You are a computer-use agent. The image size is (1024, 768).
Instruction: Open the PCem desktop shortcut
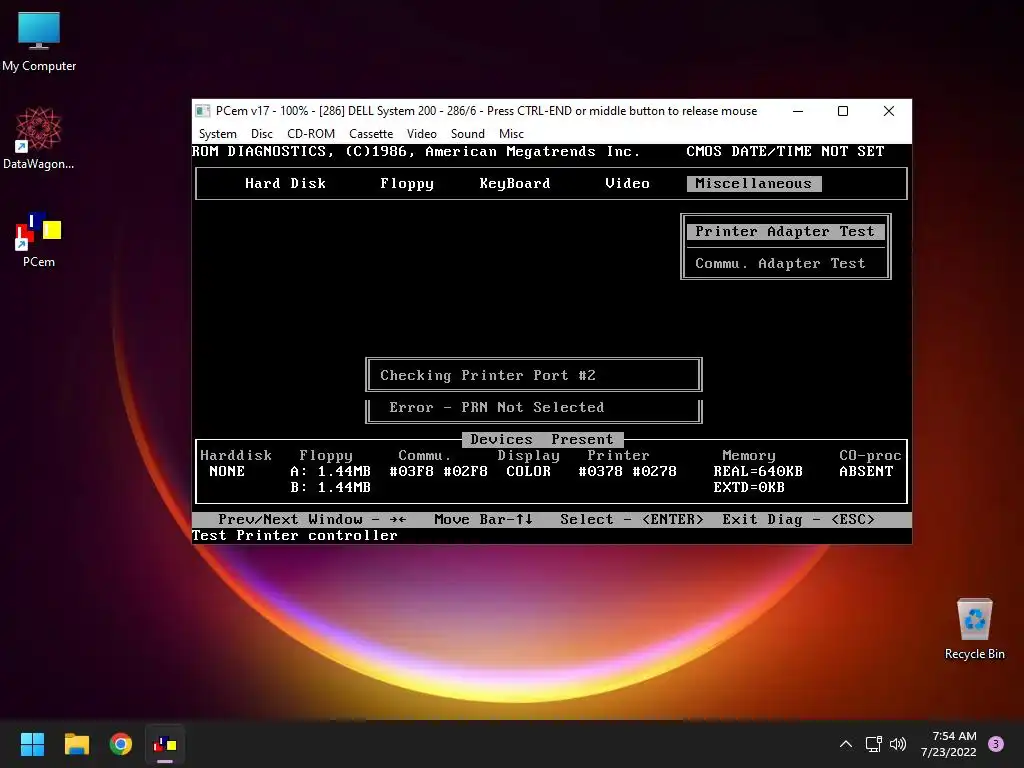(x=39, y=239)
